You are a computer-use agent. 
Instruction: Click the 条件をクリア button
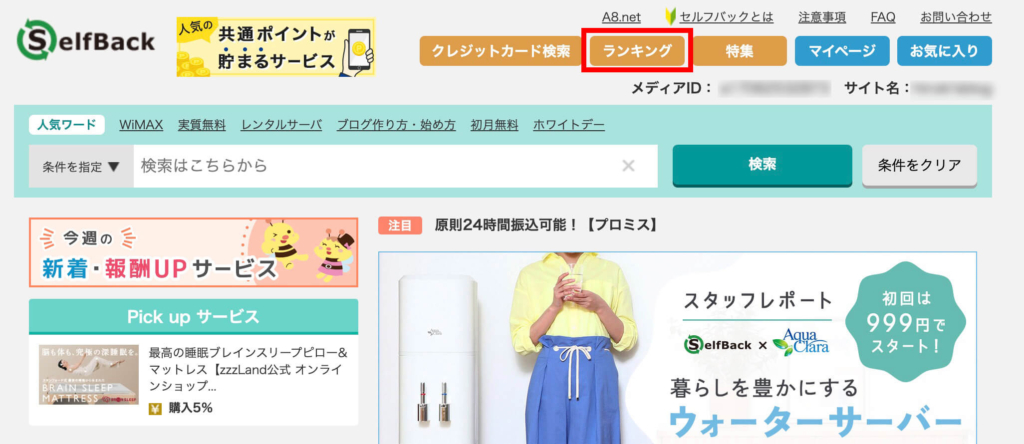(920, 165)
